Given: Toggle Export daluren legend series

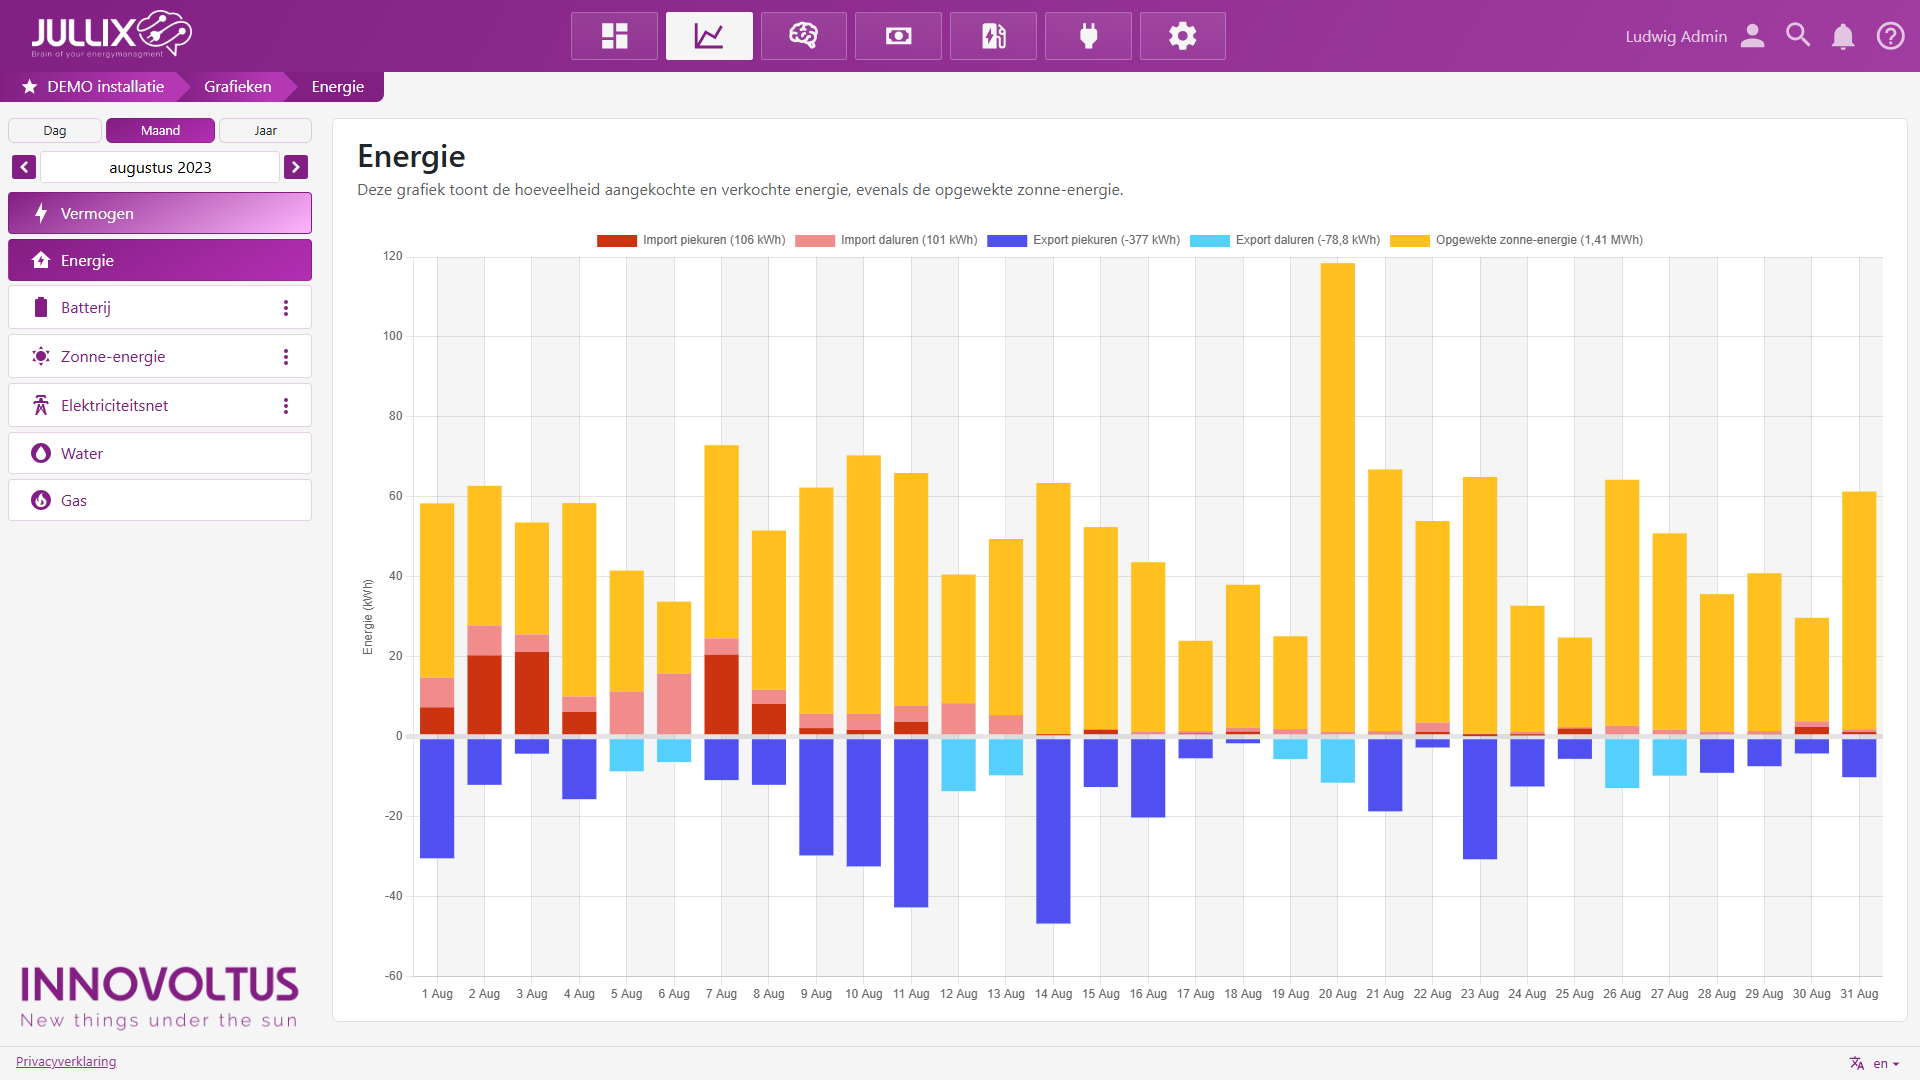Looking at the screenshot, I should tap(1307, 240).
